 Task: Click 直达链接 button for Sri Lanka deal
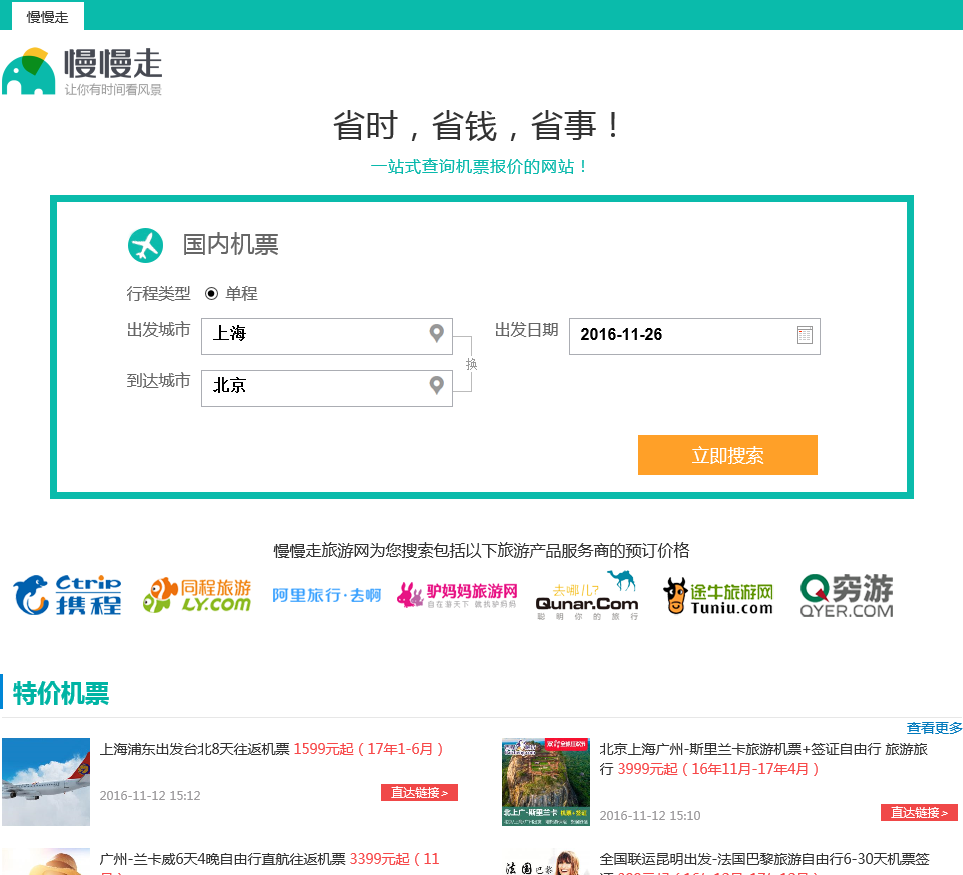tap(919, 812)
